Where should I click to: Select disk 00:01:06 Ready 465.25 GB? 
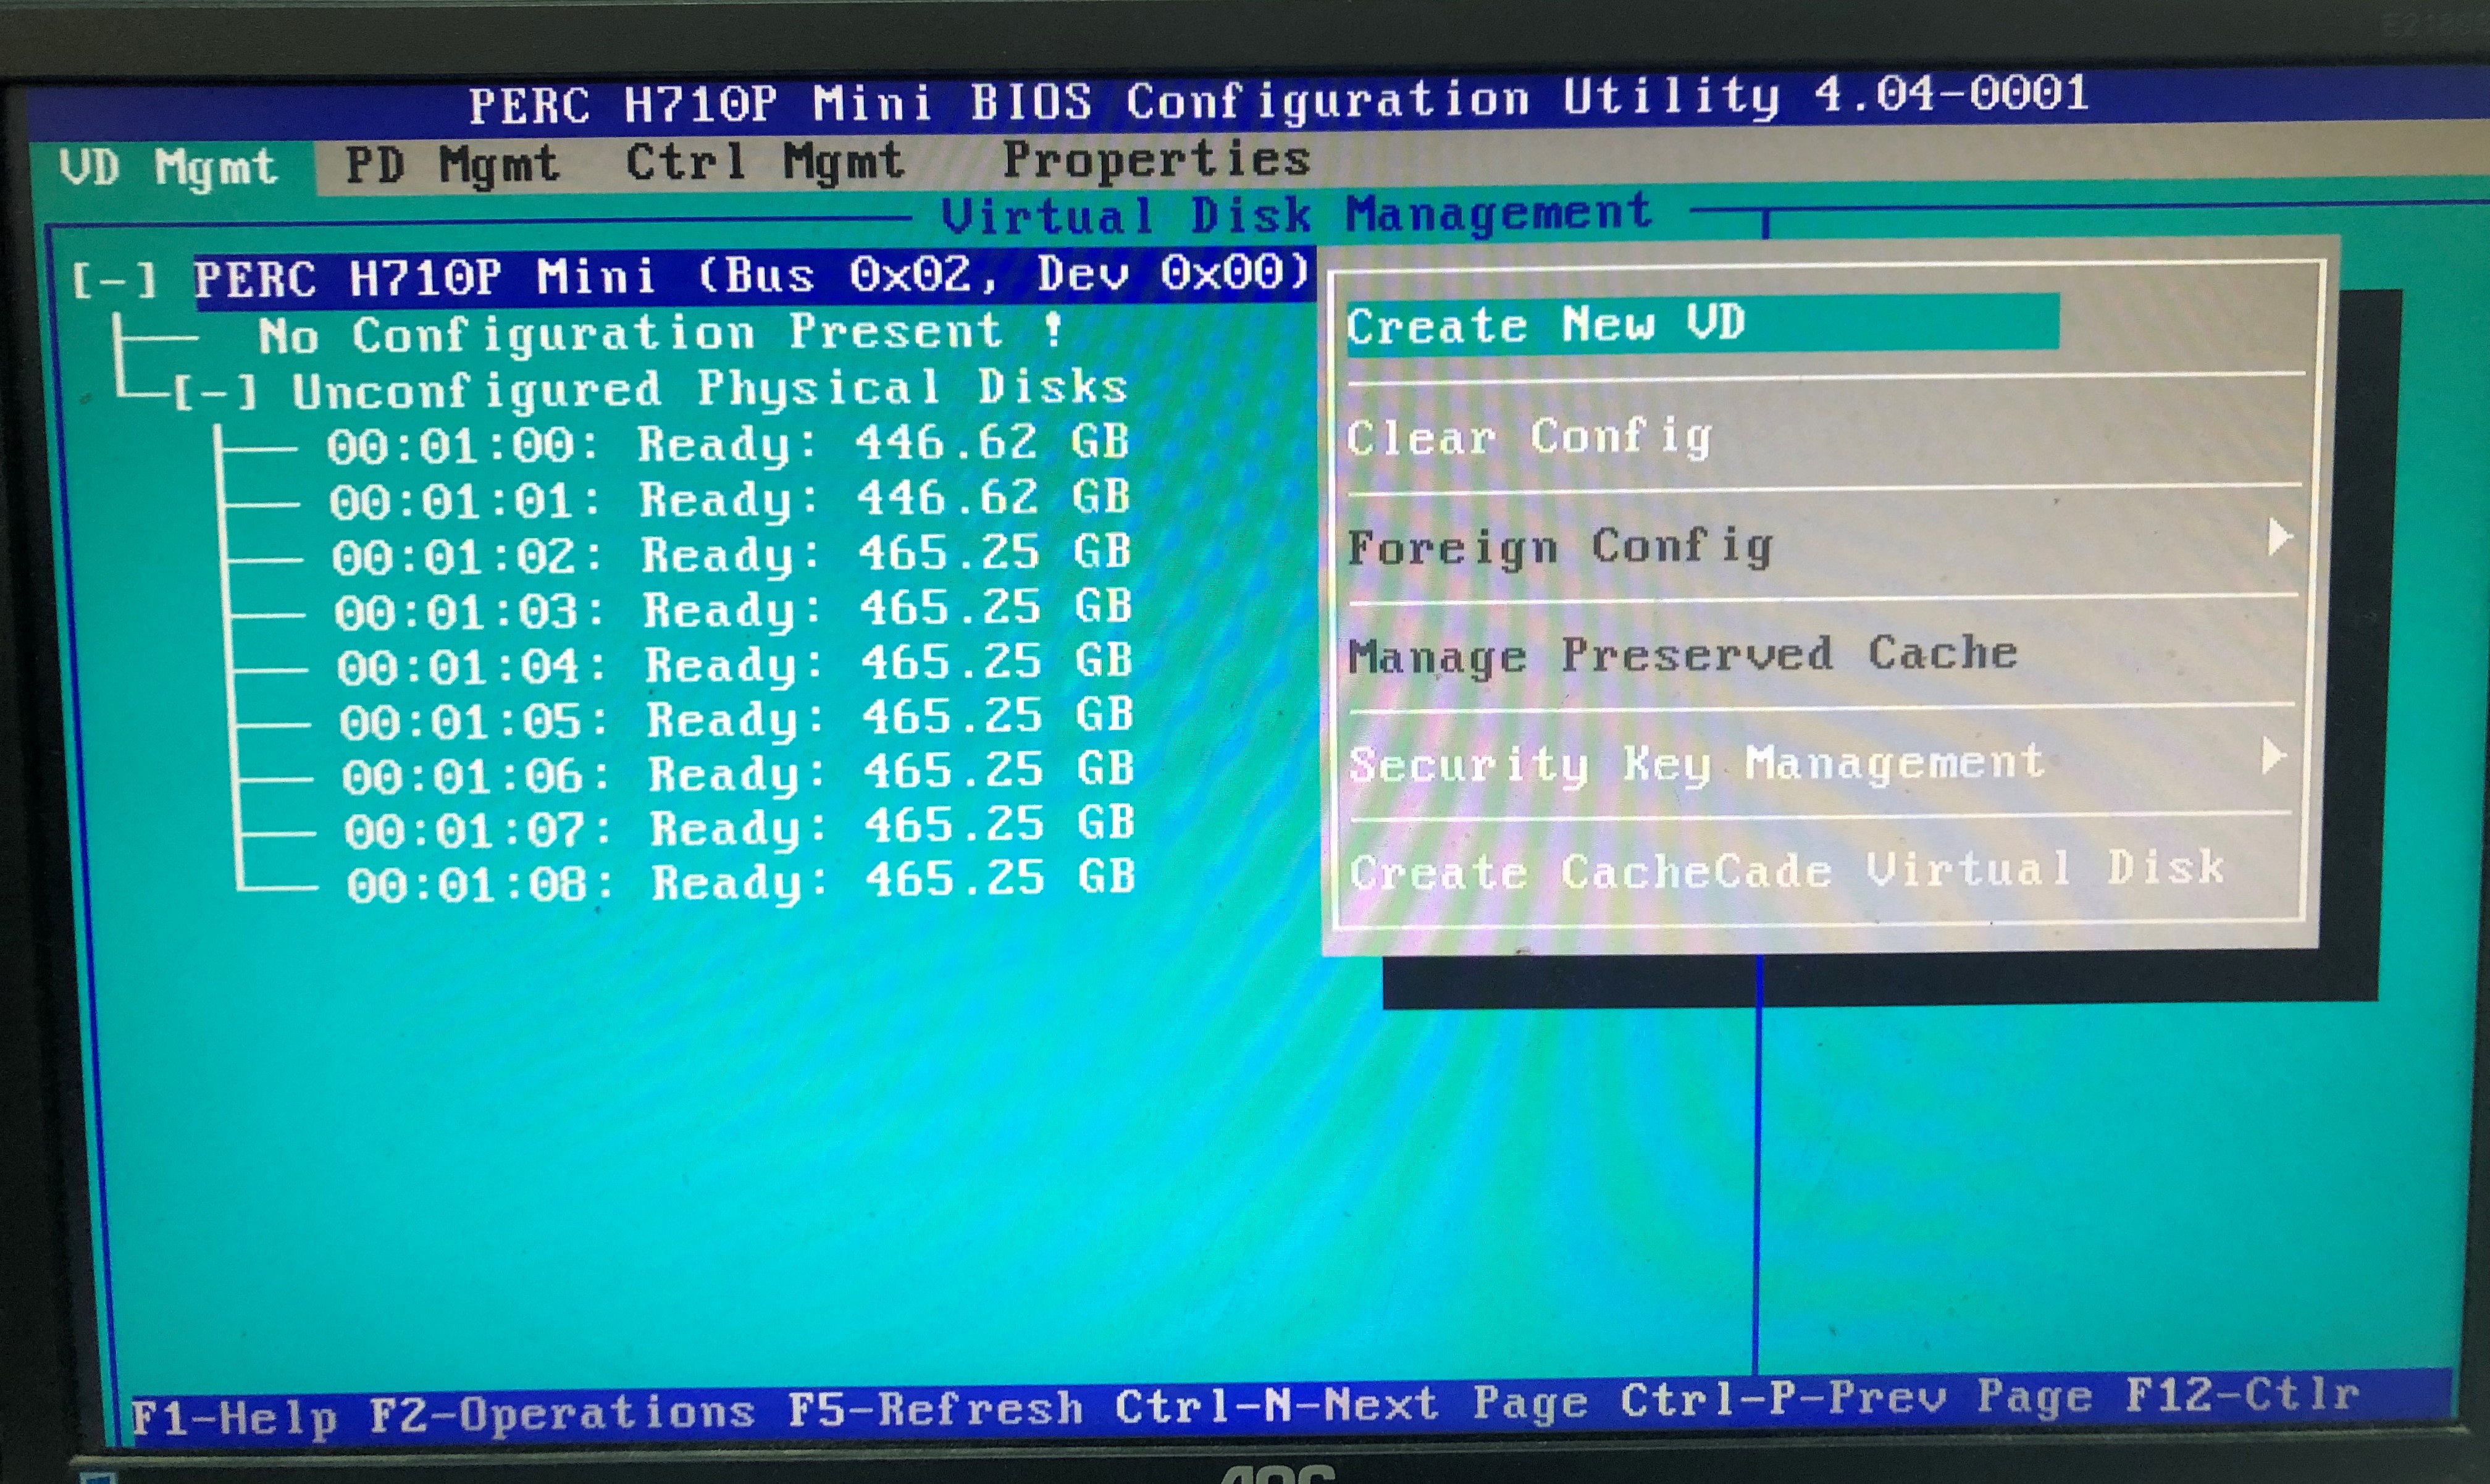(x=738, y=773)
